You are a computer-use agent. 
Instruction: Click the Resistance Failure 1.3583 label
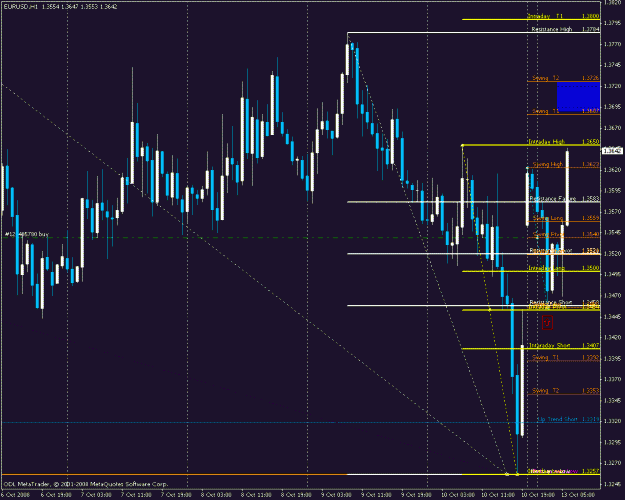[x=564, y=199]
